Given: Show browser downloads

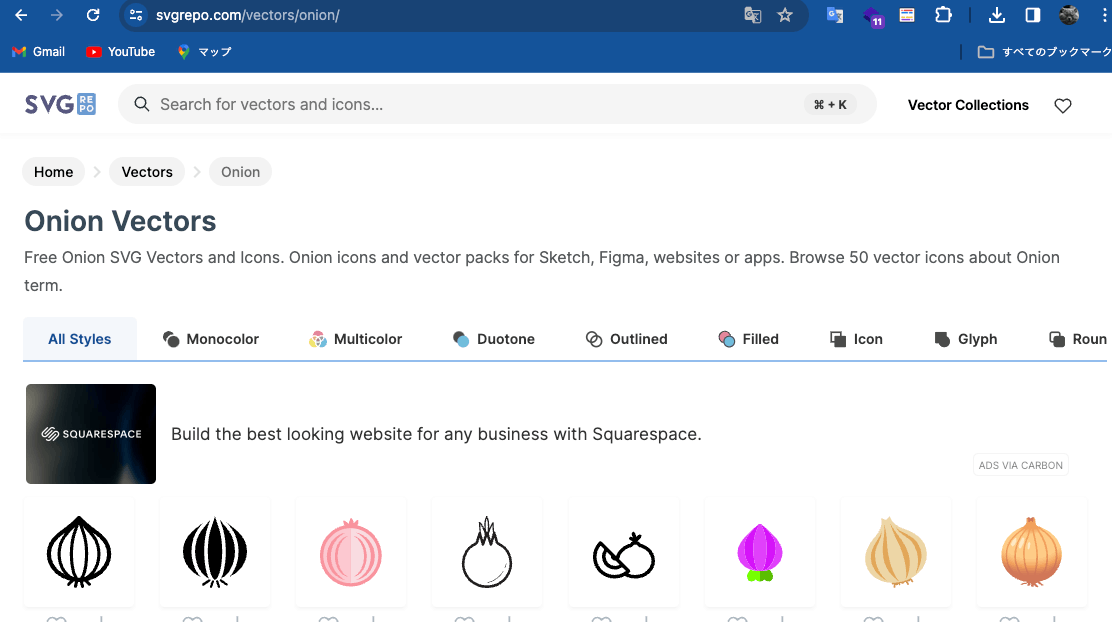Looking at the screenshot, I should pyautogui.click(x=996, y=15).
